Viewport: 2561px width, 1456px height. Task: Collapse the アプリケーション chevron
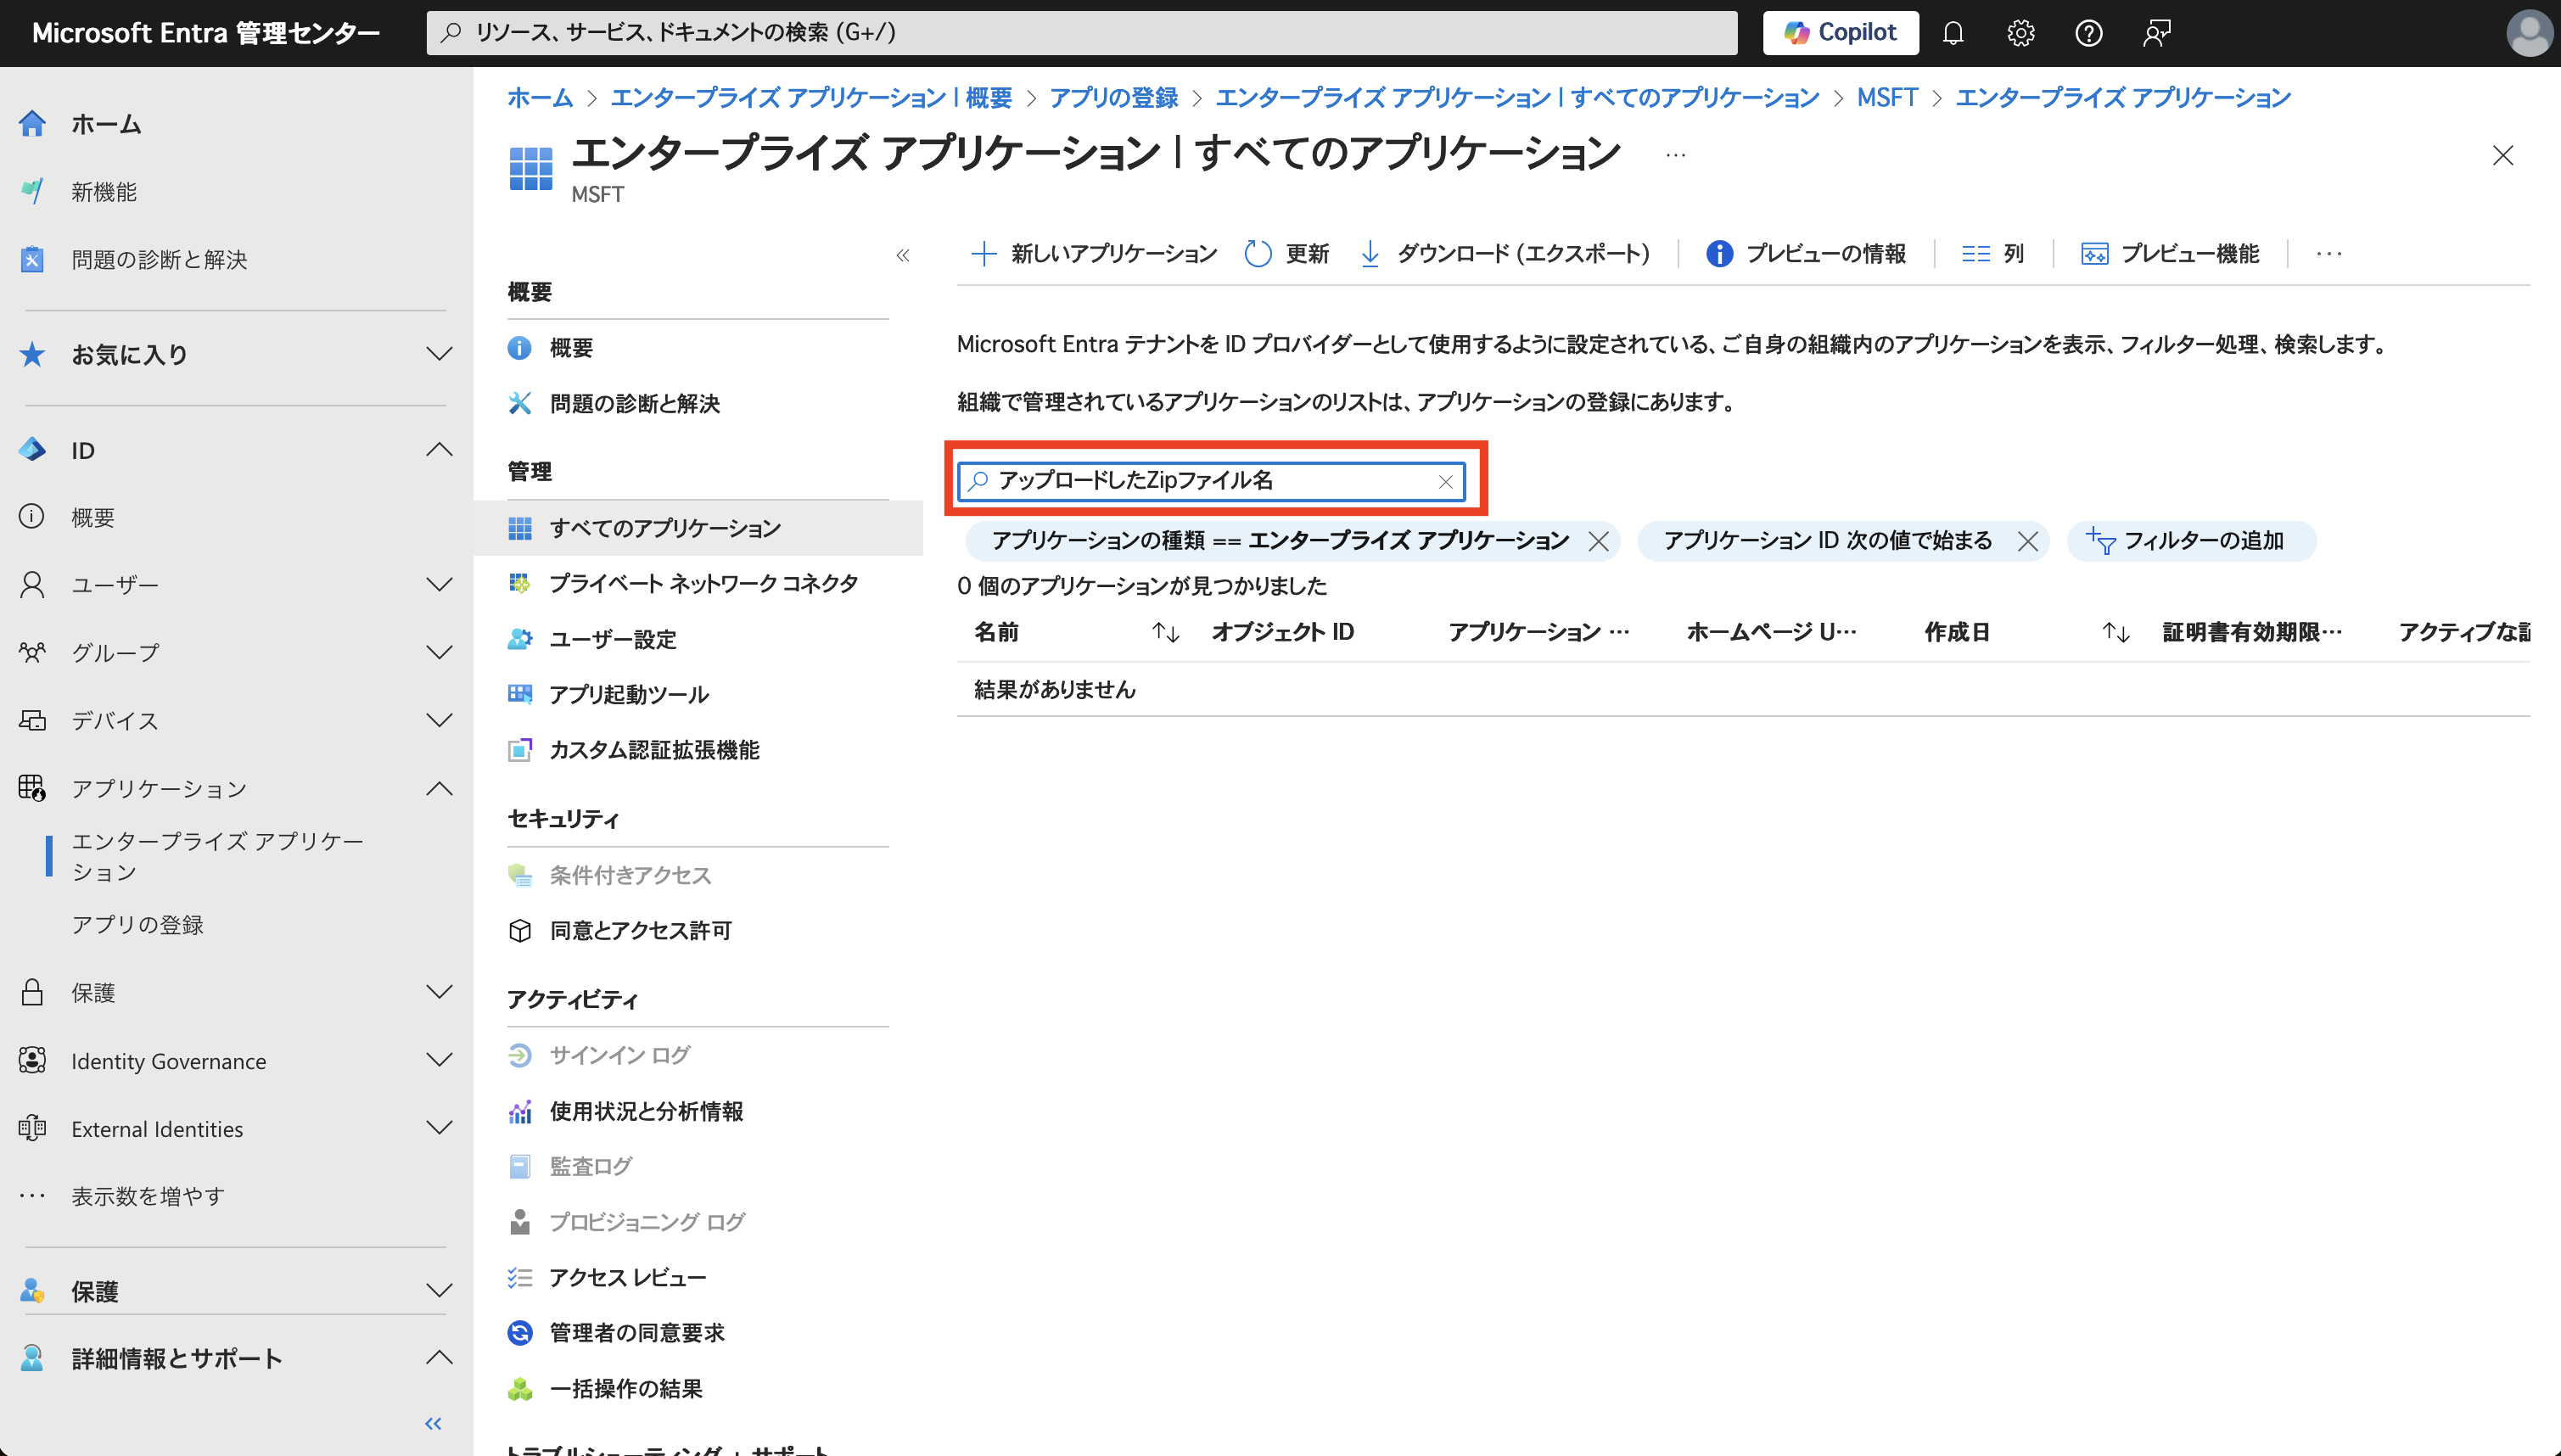point(439,788)
